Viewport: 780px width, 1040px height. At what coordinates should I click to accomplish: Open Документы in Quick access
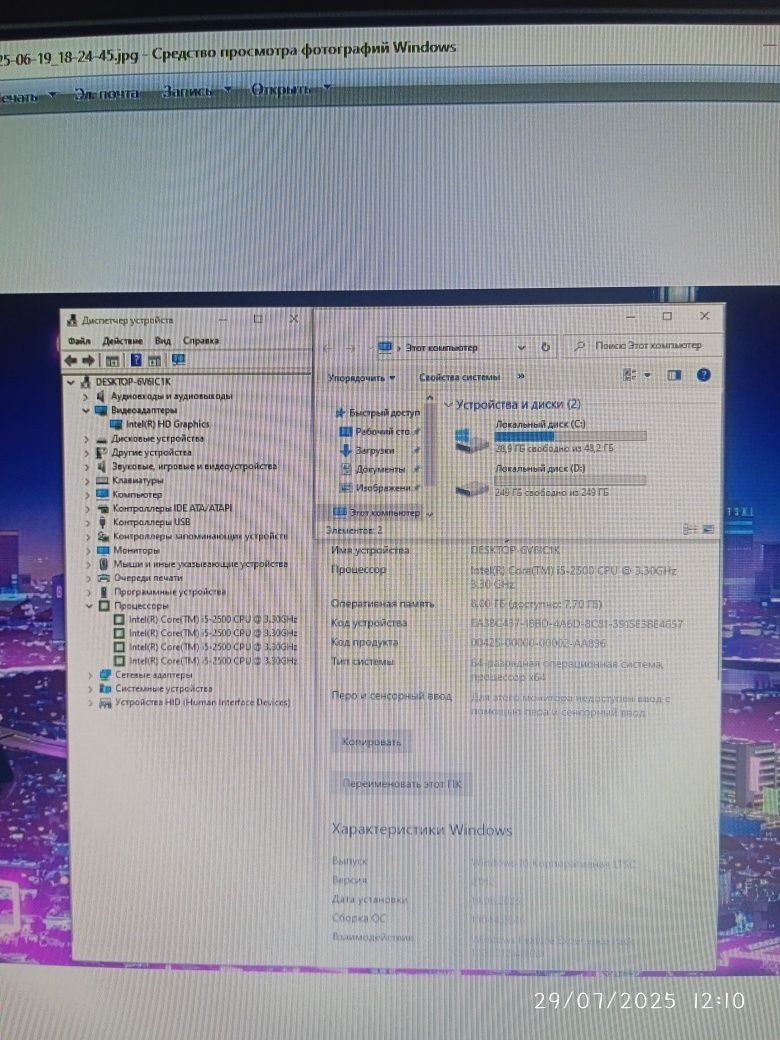point(380,469)
